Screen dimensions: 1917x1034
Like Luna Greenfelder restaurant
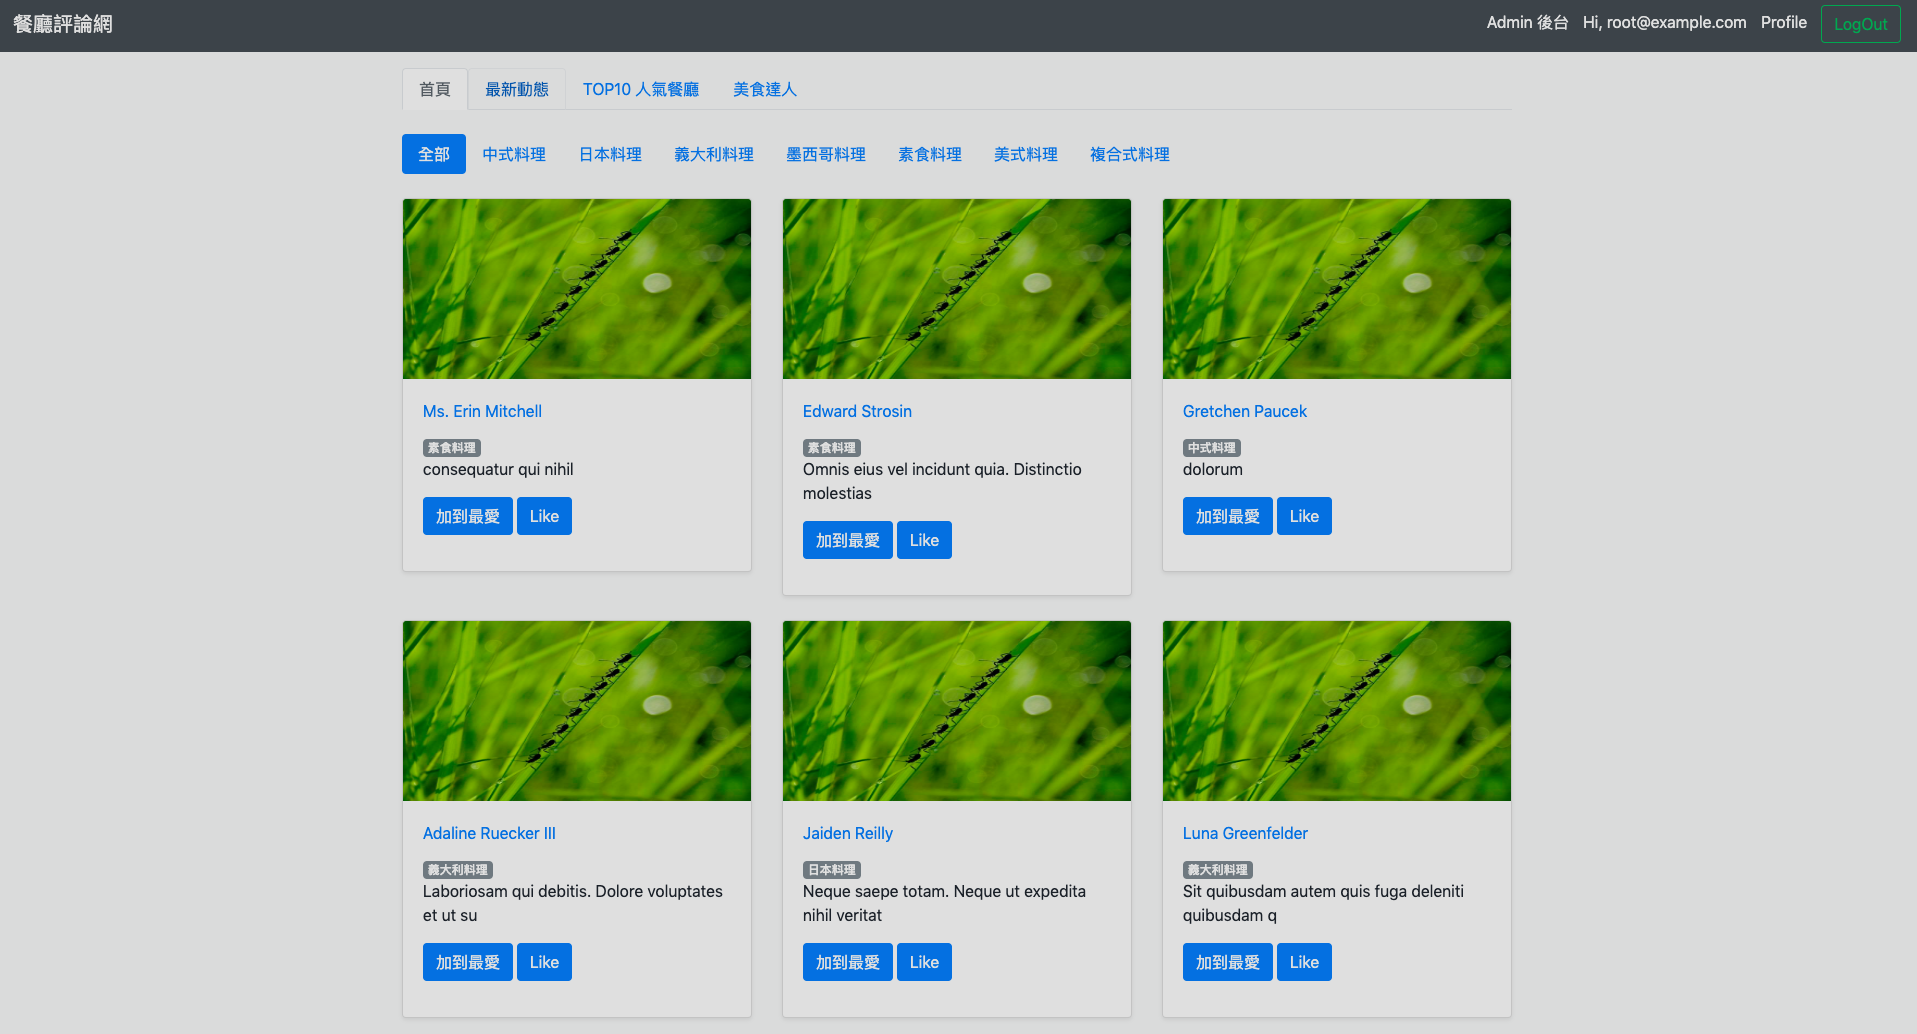coord(1304,962)
